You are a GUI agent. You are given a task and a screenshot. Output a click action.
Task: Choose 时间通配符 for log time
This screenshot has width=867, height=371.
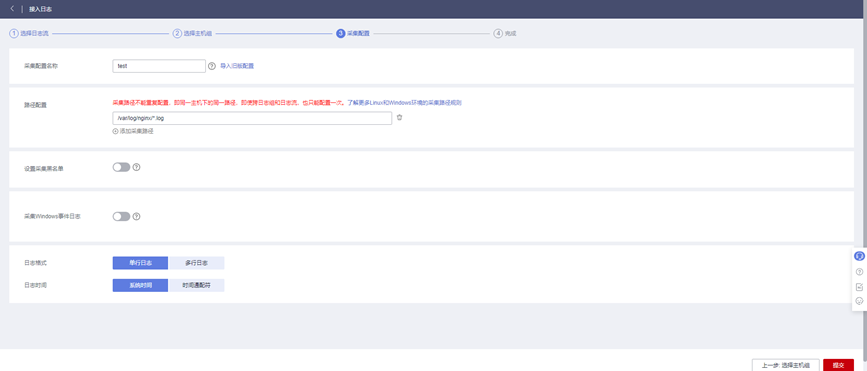coord(196,285)
